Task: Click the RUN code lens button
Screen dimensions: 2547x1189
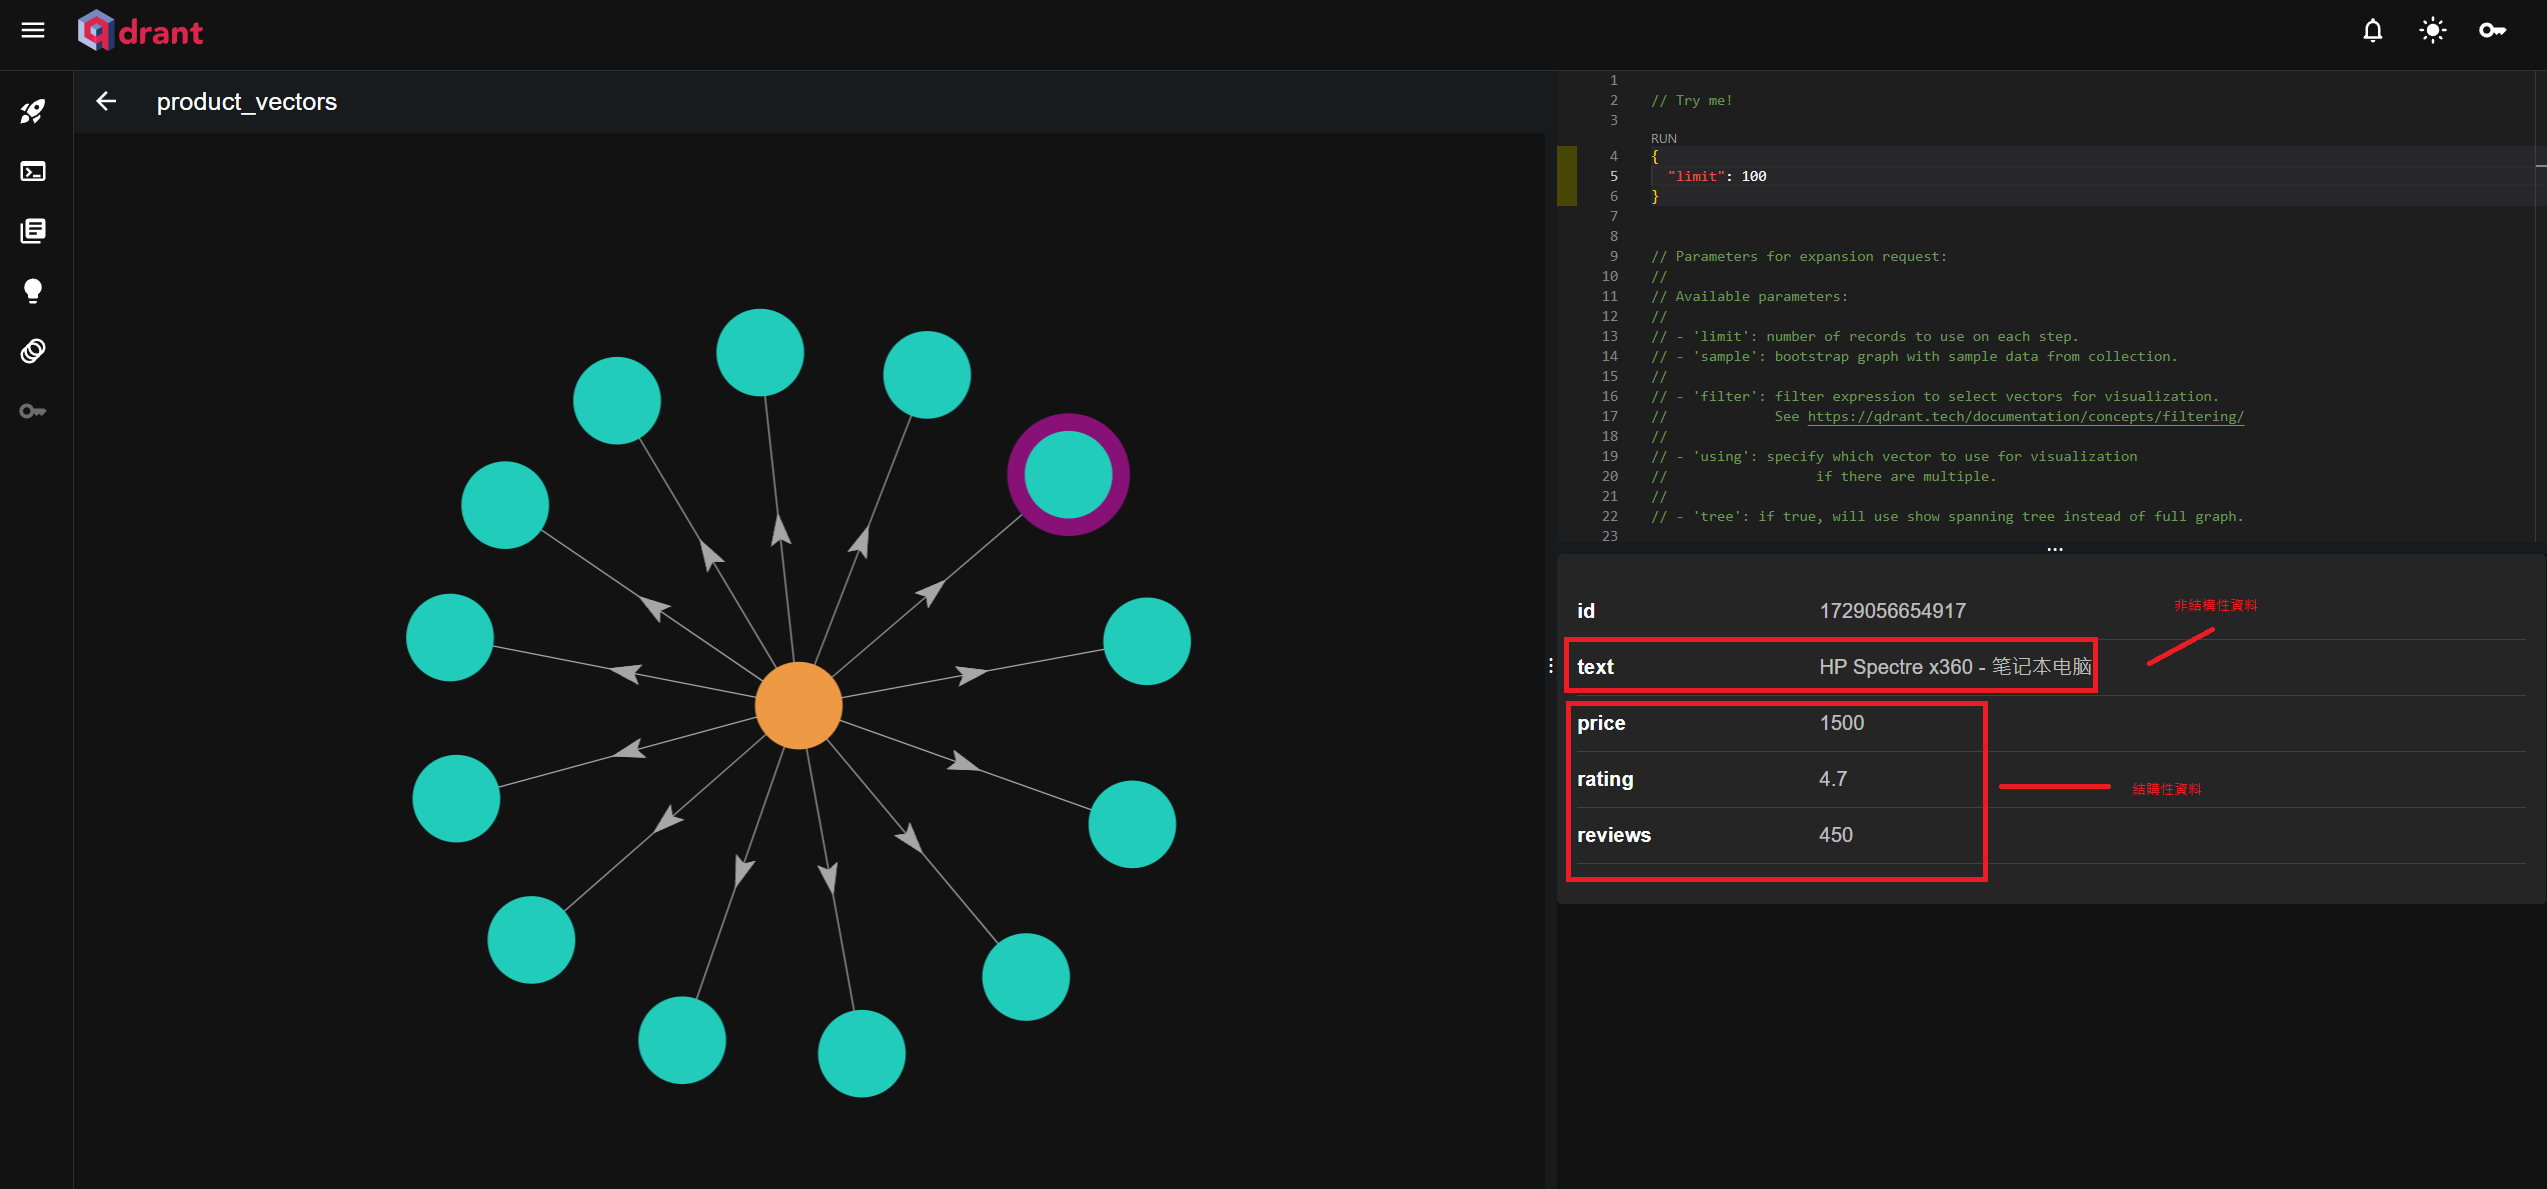Action: pyautogui.click(x=1663, y=138)
